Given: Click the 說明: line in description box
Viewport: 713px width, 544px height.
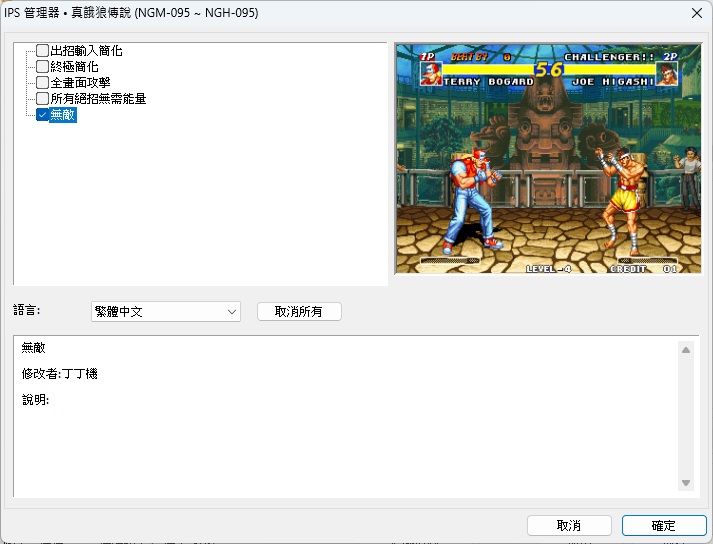Looking at the screenshot, I should [x=35, y=400].
